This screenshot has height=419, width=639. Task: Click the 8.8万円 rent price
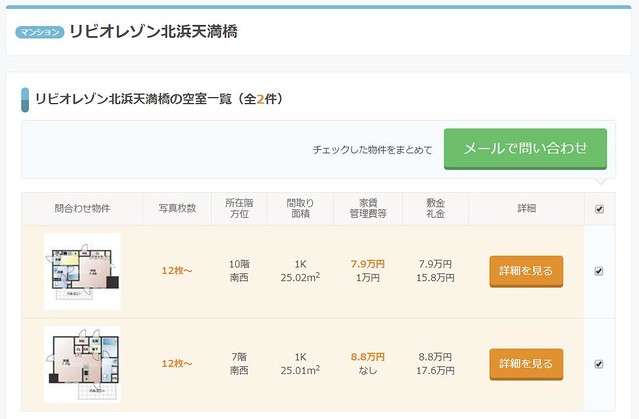[368, 357]
